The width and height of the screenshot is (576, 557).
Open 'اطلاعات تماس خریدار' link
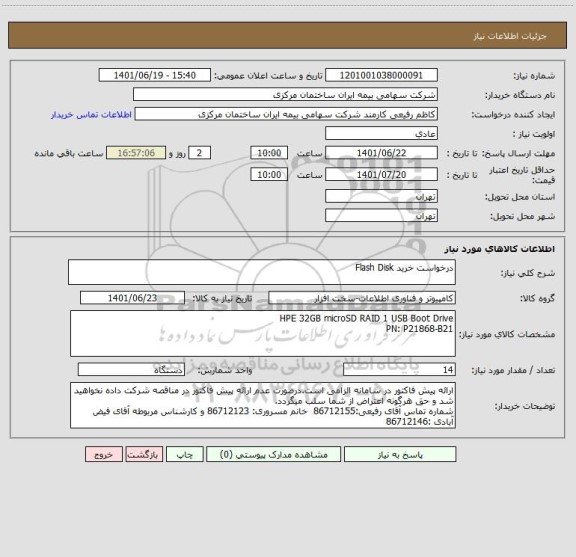coord(91,115)
